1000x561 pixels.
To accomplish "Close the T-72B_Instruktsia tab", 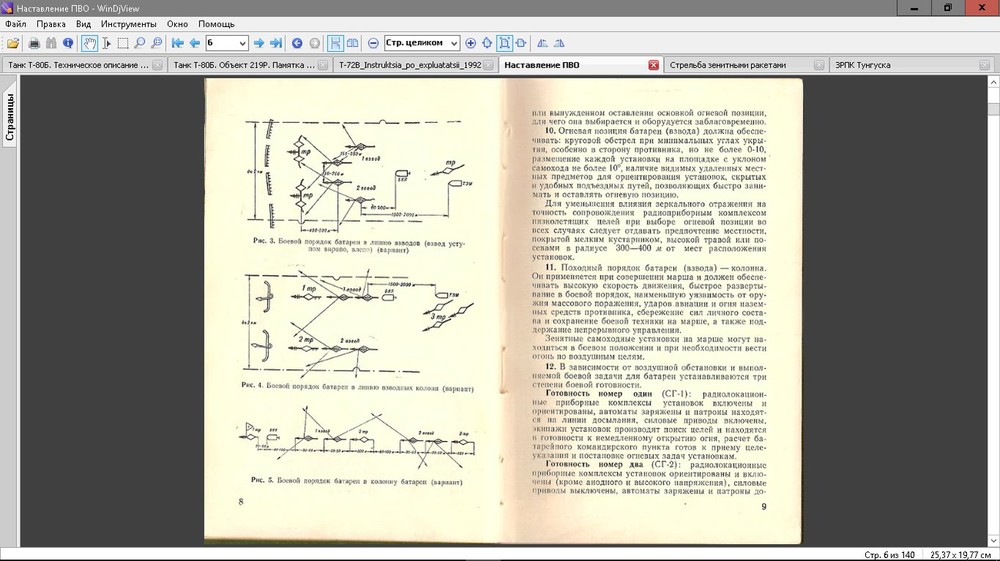I will [488, 65].
